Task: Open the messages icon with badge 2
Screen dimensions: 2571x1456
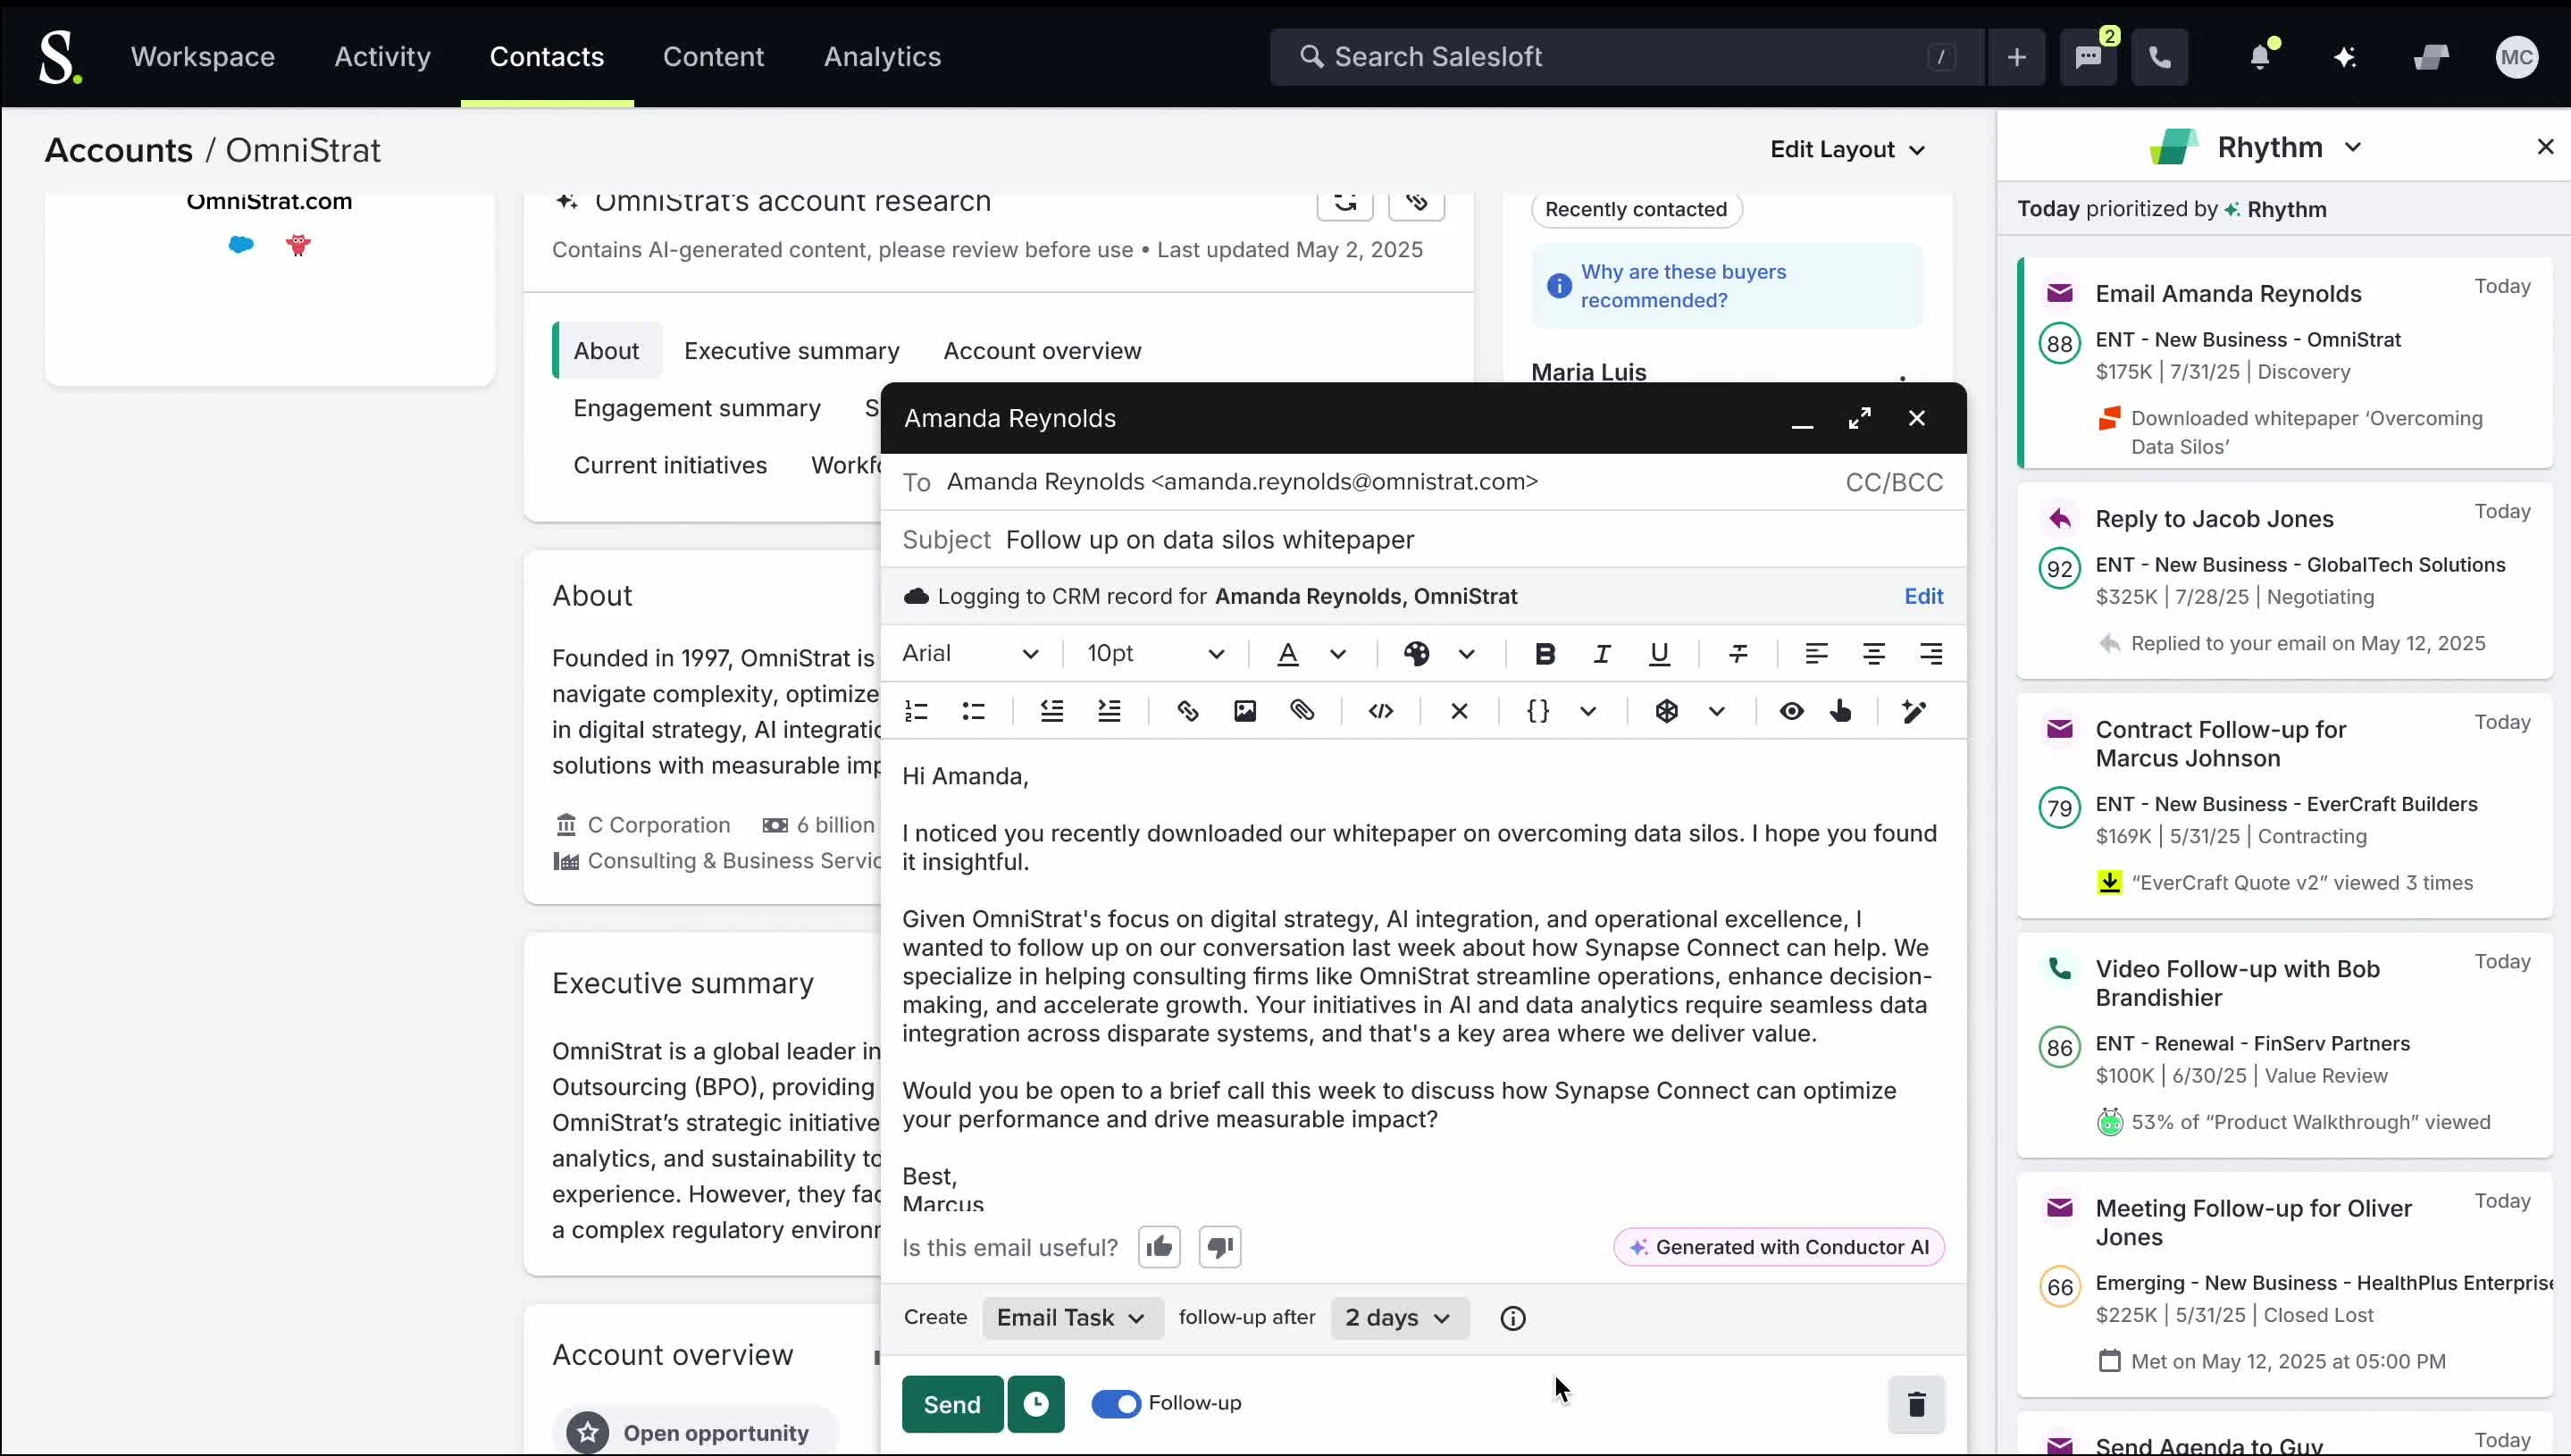Action: click(2088, 57)
